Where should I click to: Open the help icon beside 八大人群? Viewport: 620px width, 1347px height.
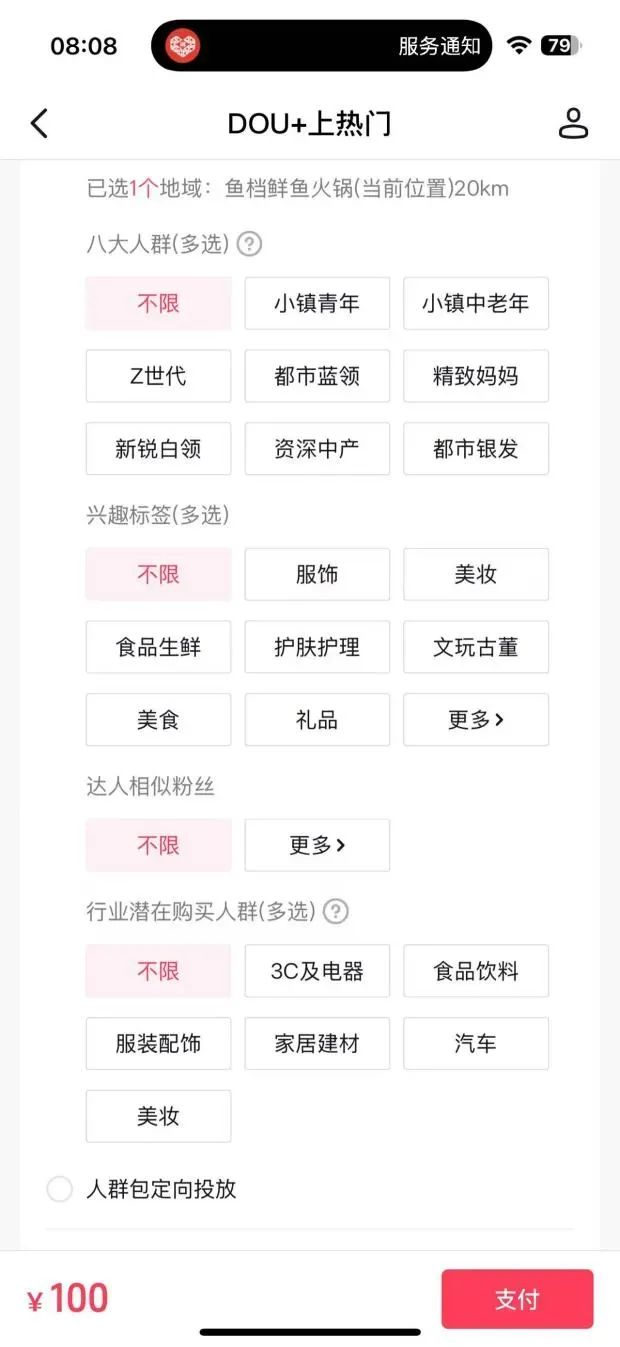(249, 244)
